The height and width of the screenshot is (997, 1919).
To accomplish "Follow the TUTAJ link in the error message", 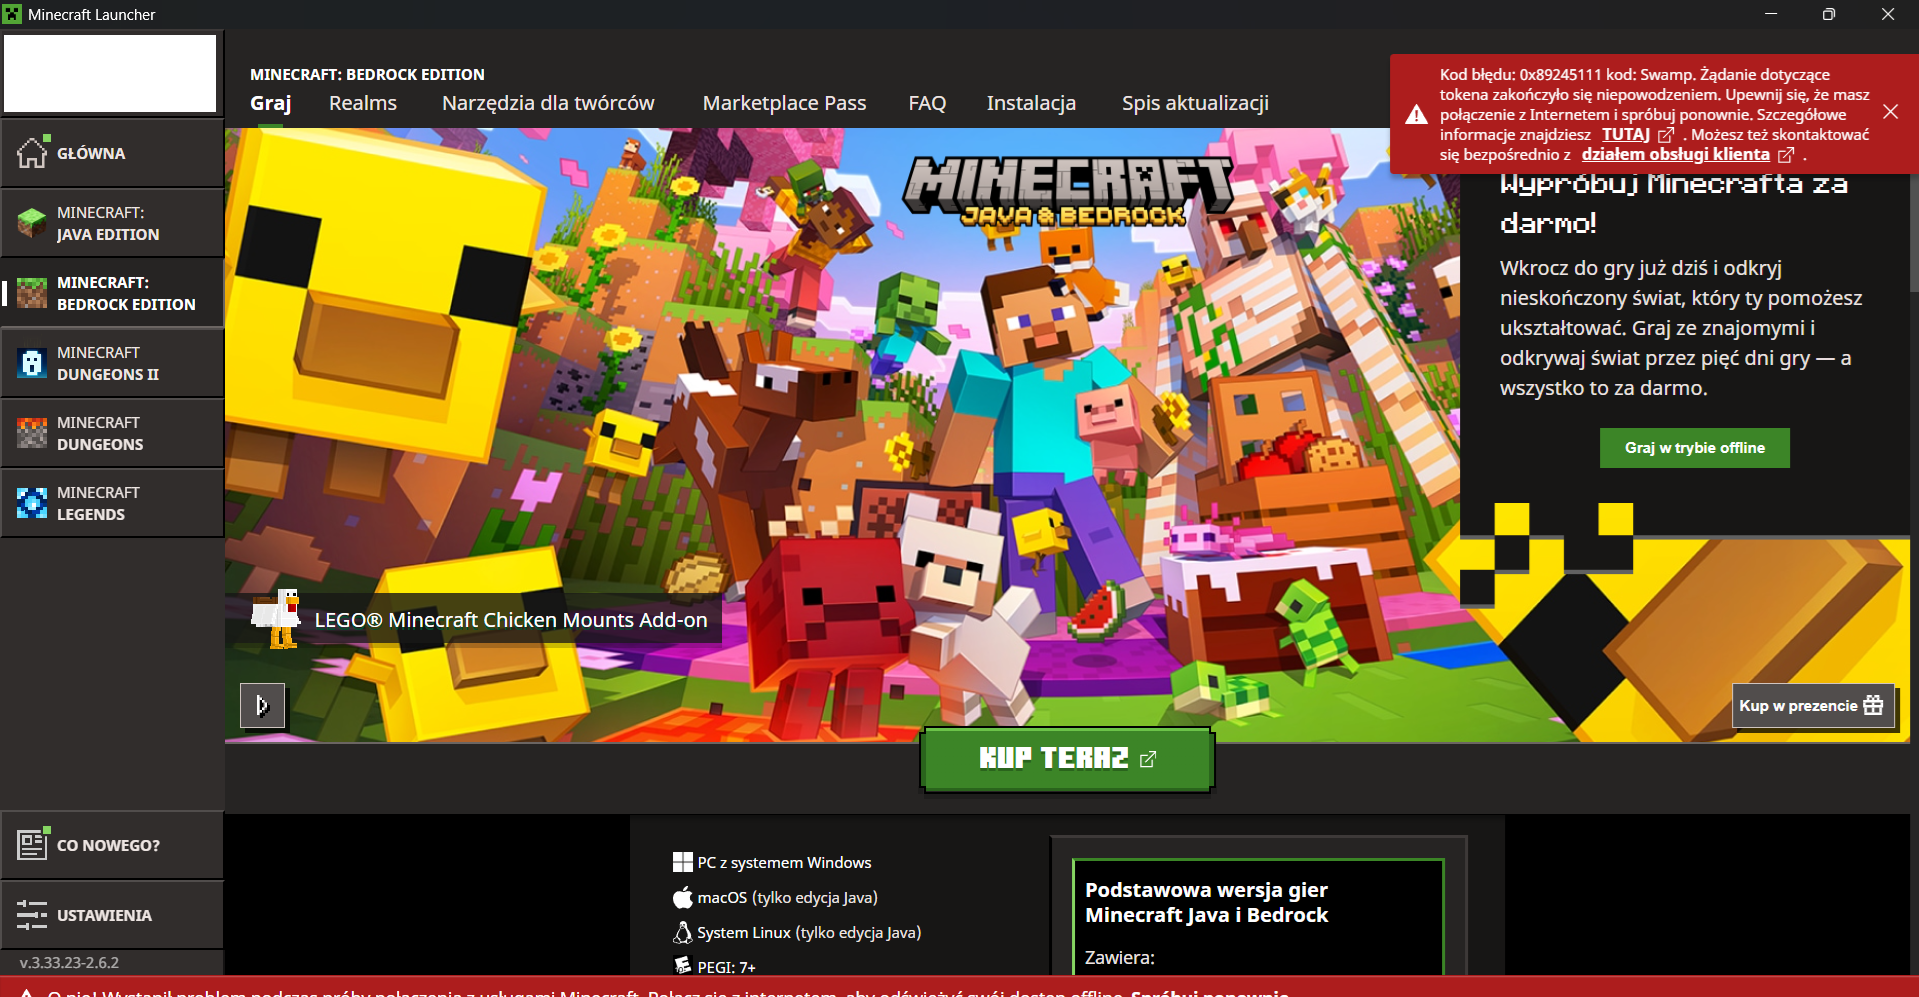I will pyautogui.click(x=1637, y=134).
